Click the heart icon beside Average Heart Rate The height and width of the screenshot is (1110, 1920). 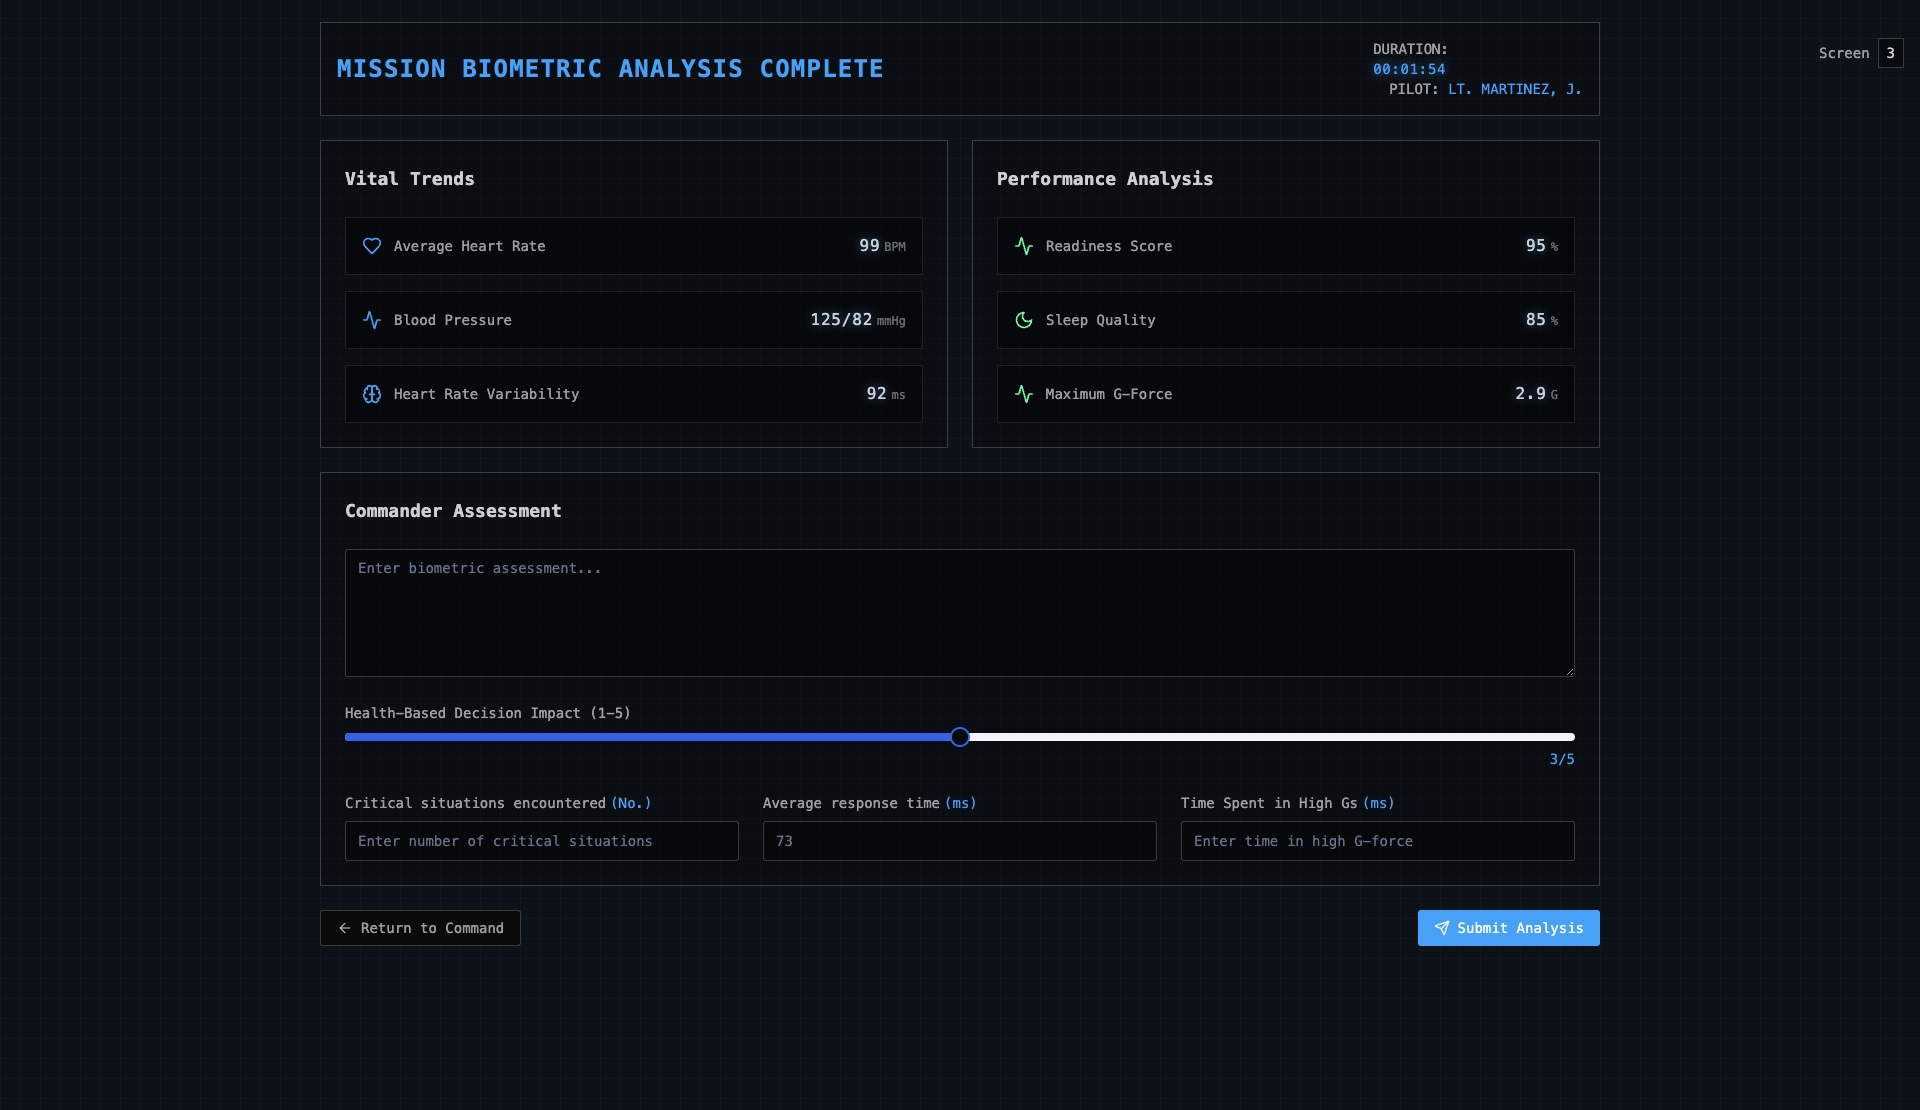pos(372,246)
